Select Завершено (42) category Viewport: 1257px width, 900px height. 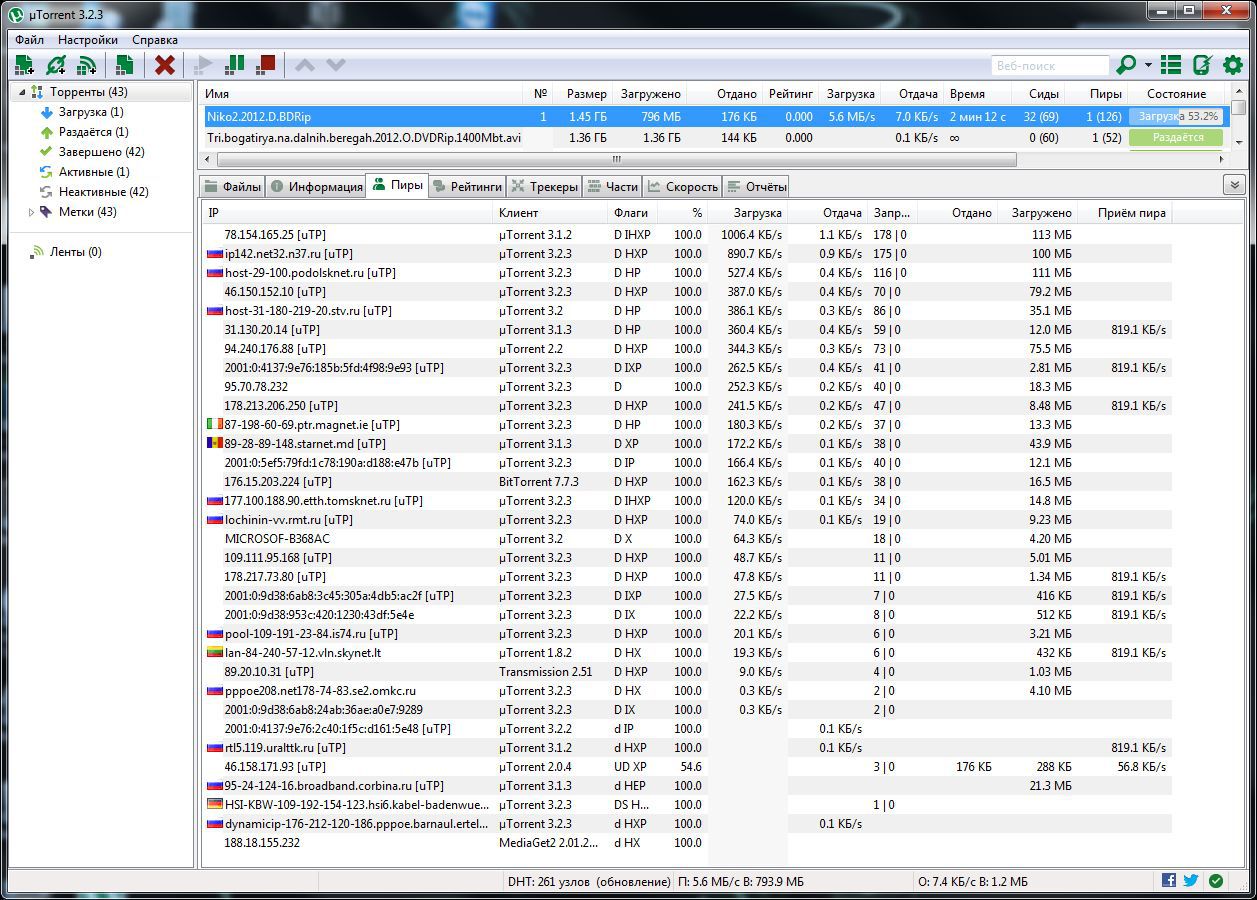pyautogui.click(x=101, y=152)
